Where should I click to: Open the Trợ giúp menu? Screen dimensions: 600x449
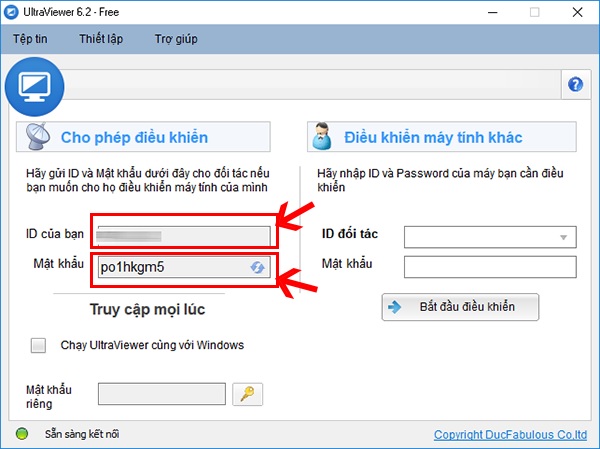(176, 39)
